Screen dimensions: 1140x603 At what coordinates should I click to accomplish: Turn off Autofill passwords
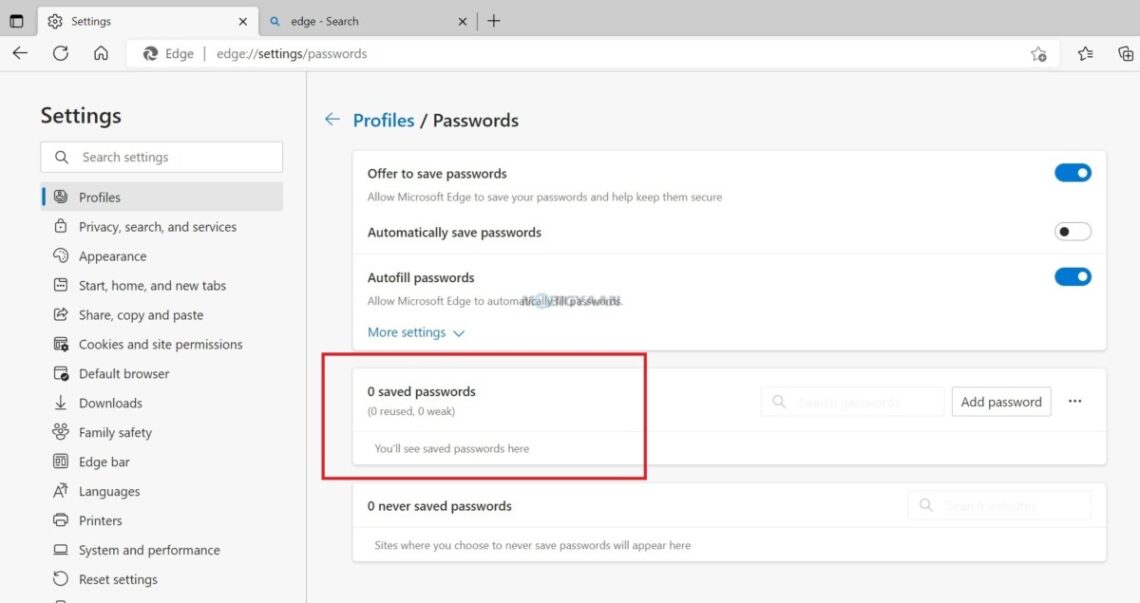point(1072,277)
